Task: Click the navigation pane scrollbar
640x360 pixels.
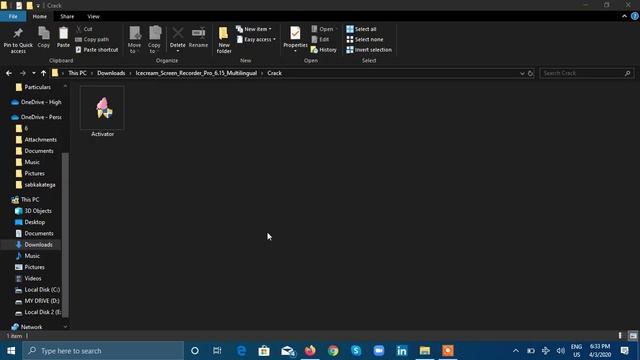Action: click(x=65, y=235)
